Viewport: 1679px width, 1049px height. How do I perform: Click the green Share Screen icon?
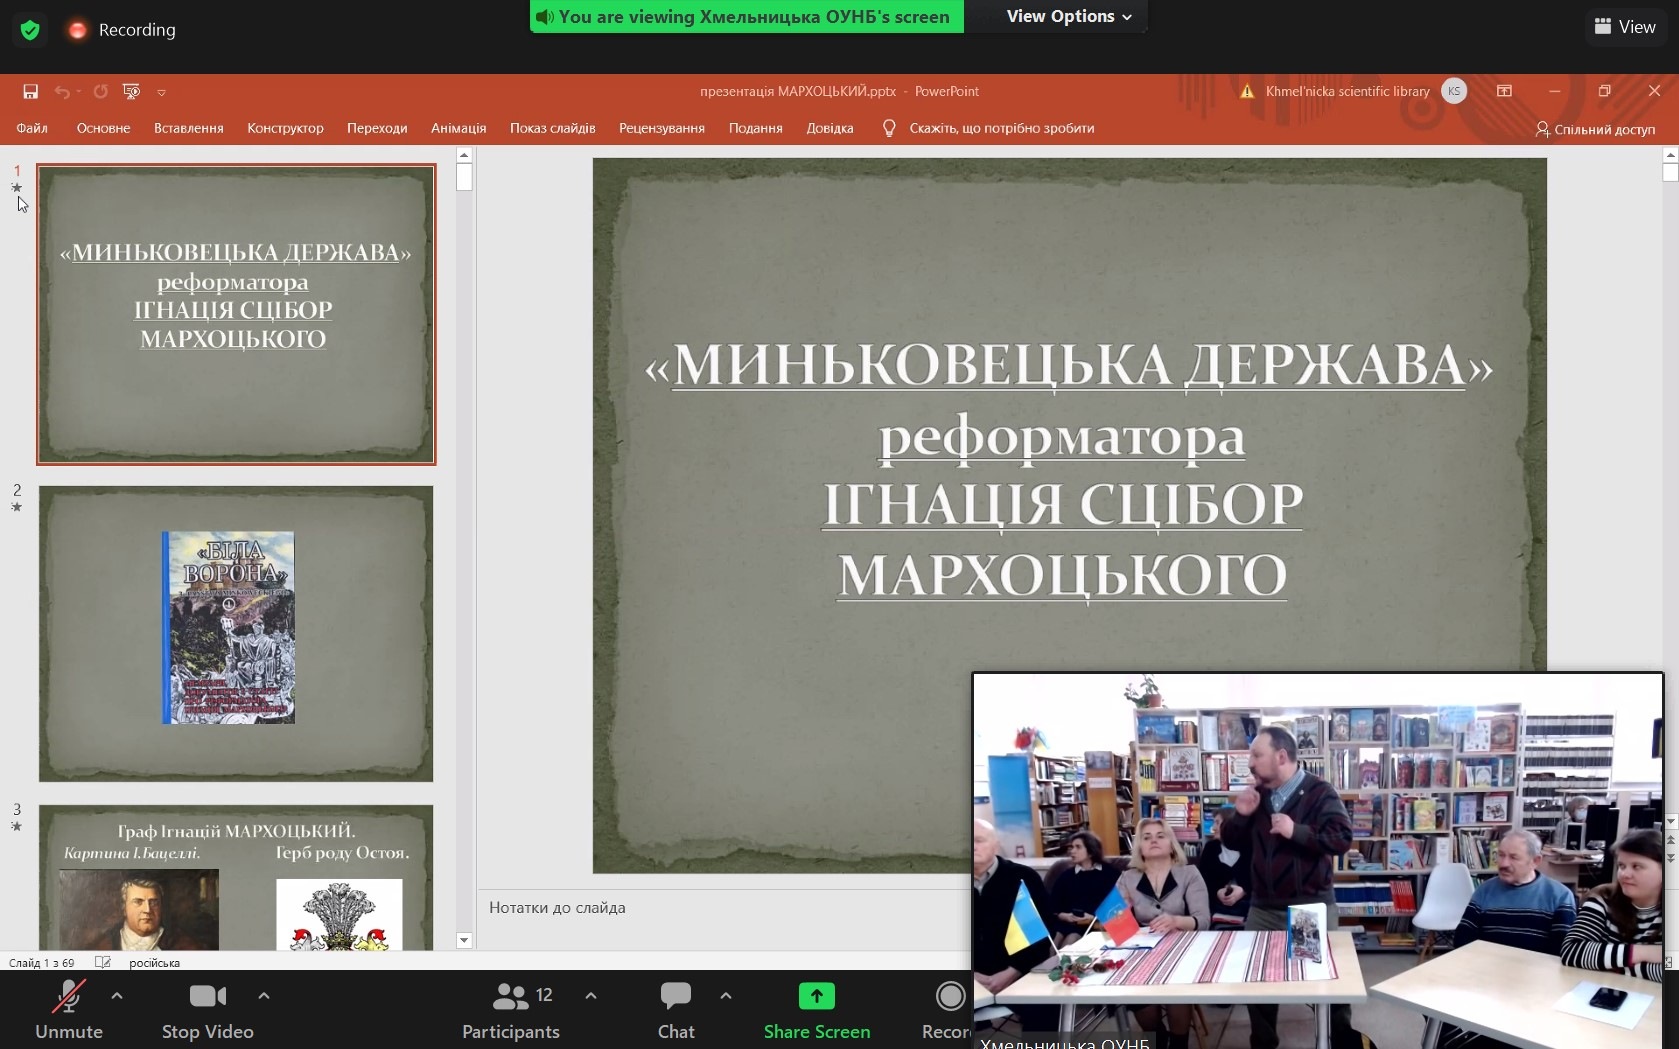816,996
